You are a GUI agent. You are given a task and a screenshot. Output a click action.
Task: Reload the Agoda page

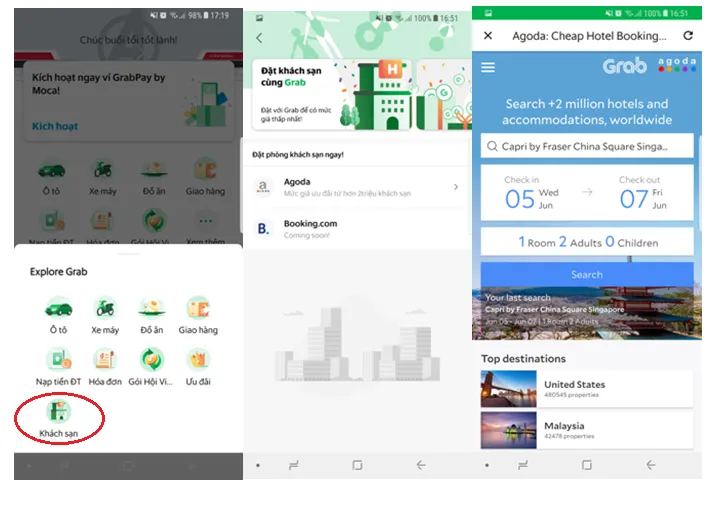pyautogui.click(x=688, y=35)
